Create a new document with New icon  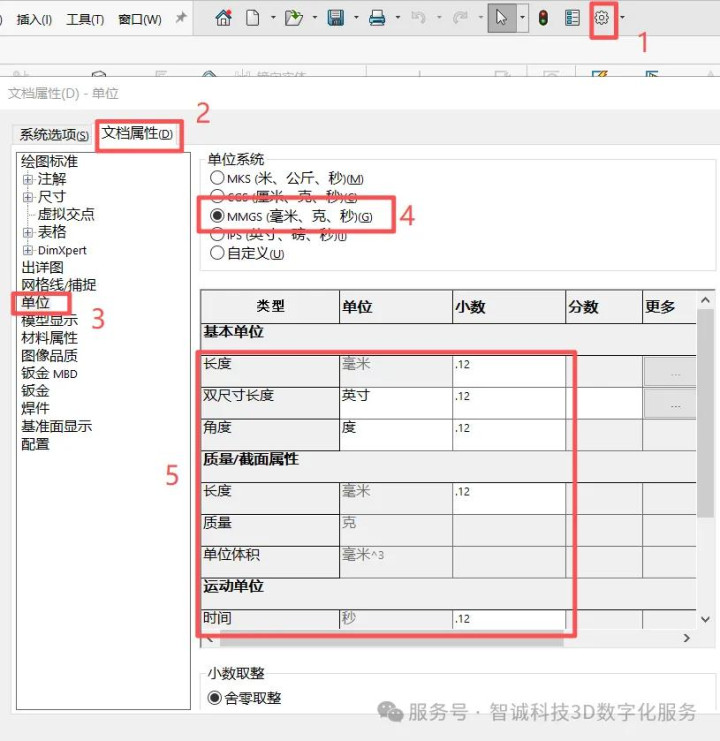253,18
